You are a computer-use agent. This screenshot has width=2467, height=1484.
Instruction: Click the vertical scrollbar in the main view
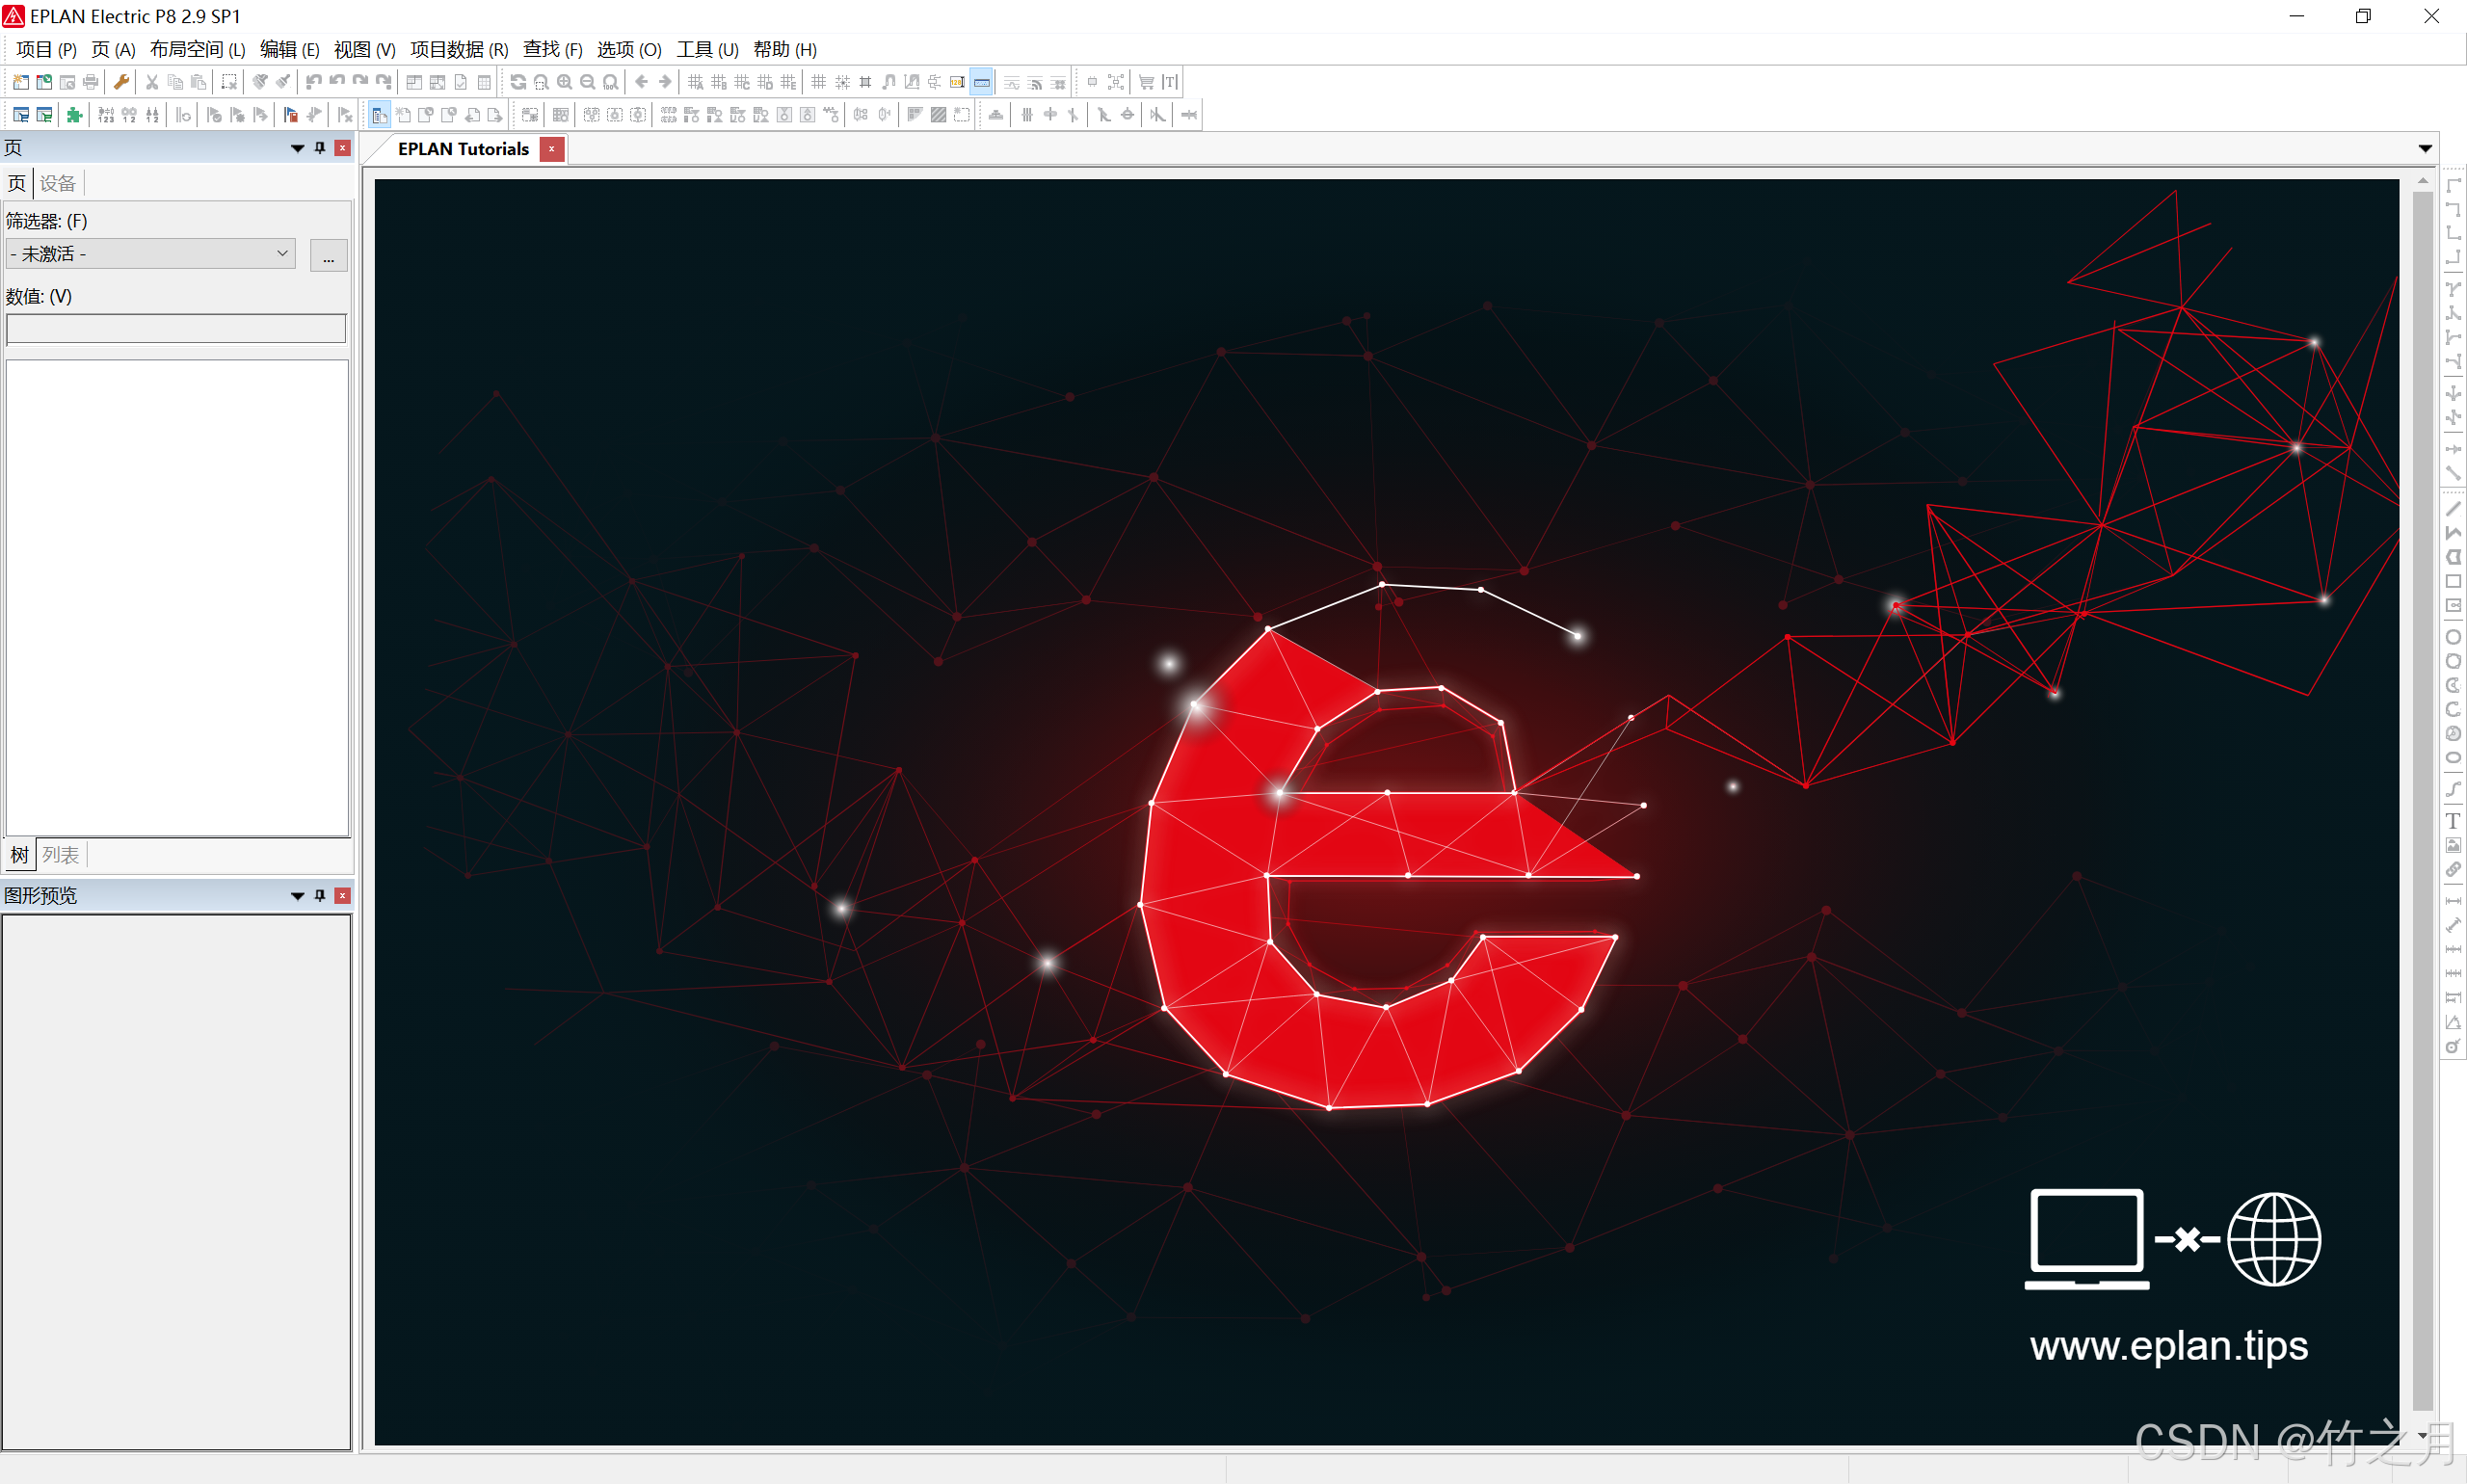2422,800
